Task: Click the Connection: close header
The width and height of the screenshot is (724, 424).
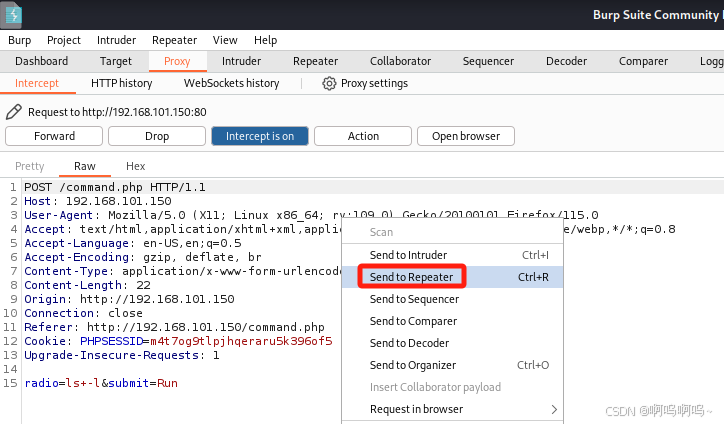Action: 84,313
